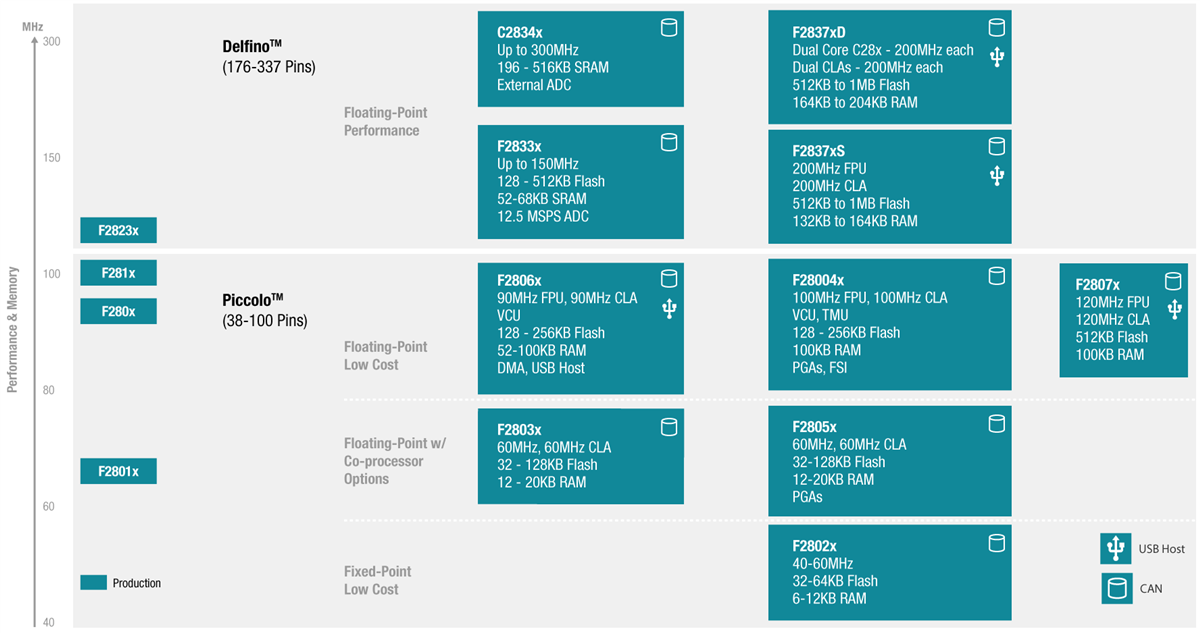Click the CAN icon in the F2837xS box
This screenshot has height=633, width=1200.
pos(996,147)
